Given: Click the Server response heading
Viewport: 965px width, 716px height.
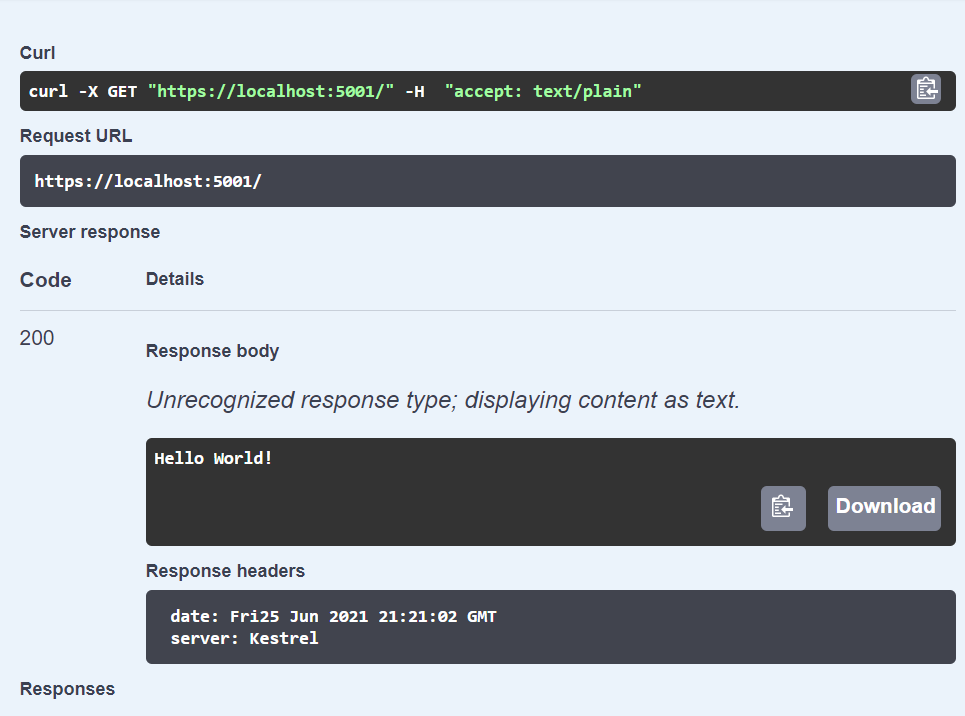Looking at the screenshot, I should coord(90,232).
